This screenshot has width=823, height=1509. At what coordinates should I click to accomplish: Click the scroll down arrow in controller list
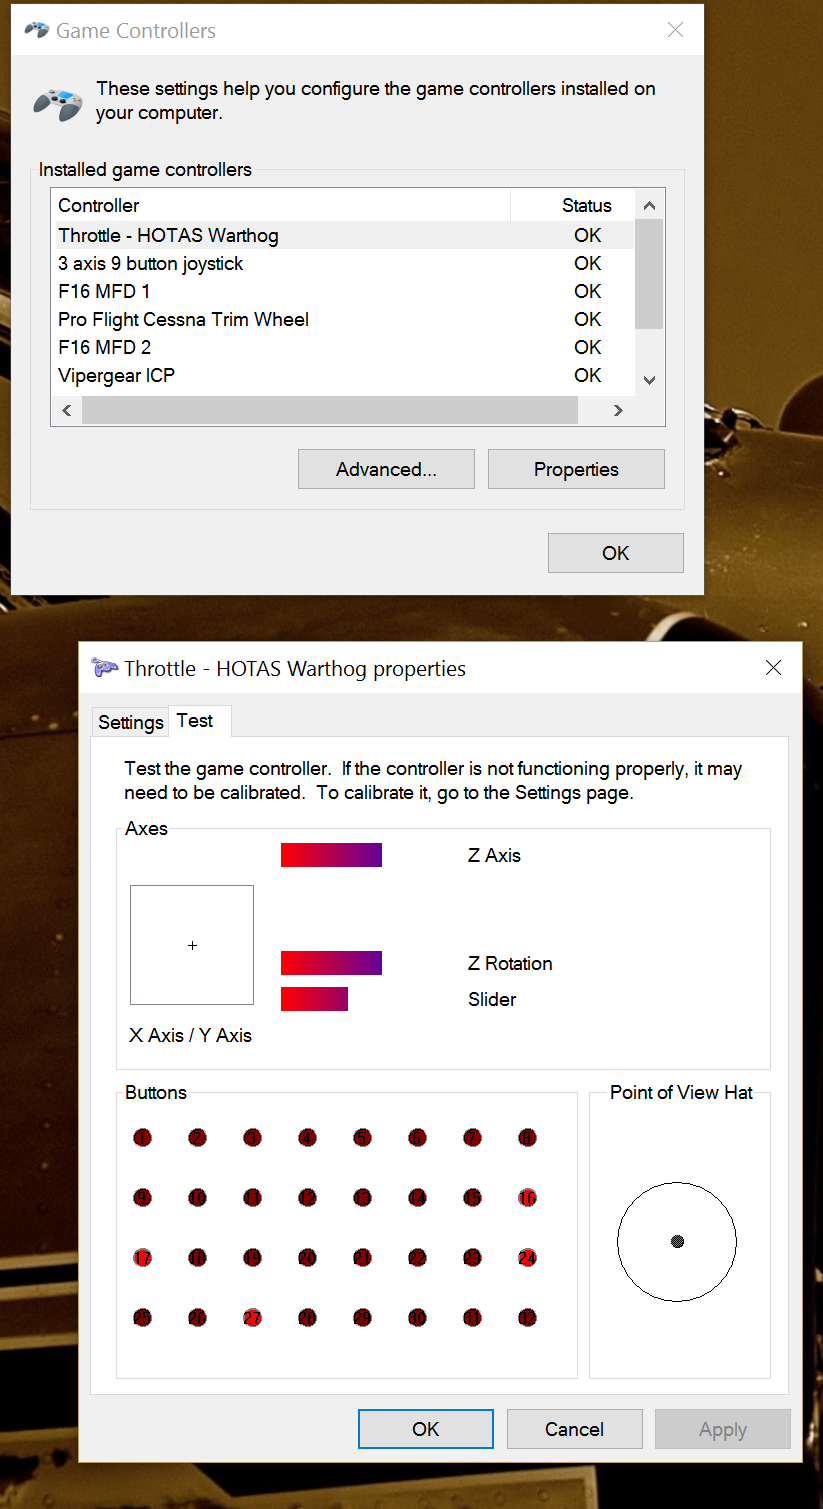pyautogui.click(x=649, y=380)
